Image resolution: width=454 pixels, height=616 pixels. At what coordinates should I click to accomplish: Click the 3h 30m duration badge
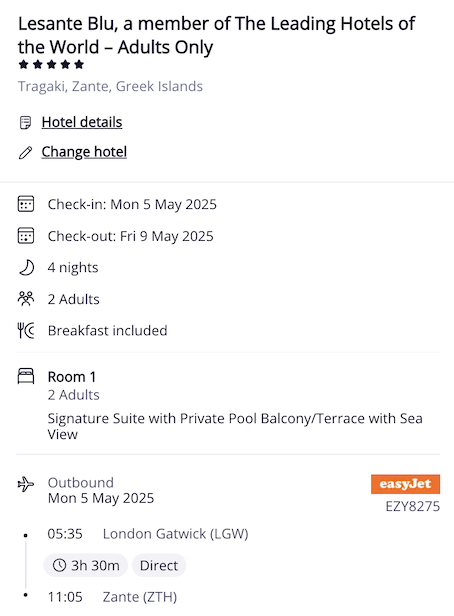pos(86,565)
